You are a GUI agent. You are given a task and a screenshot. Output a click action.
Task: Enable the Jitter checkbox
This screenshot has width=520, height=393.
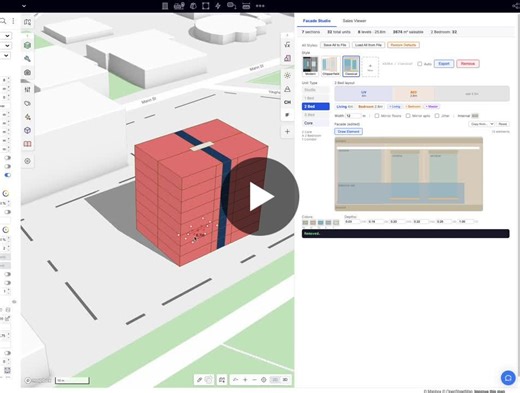click(437, 116)
